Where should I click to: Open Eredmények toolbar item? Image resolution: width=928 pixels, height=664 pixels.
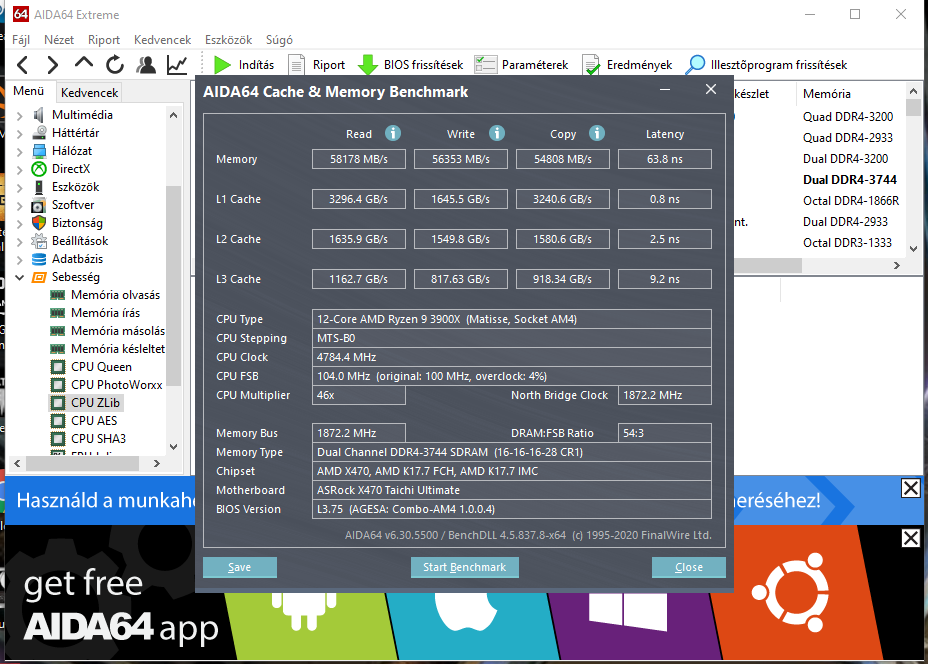tap(627, 65)
